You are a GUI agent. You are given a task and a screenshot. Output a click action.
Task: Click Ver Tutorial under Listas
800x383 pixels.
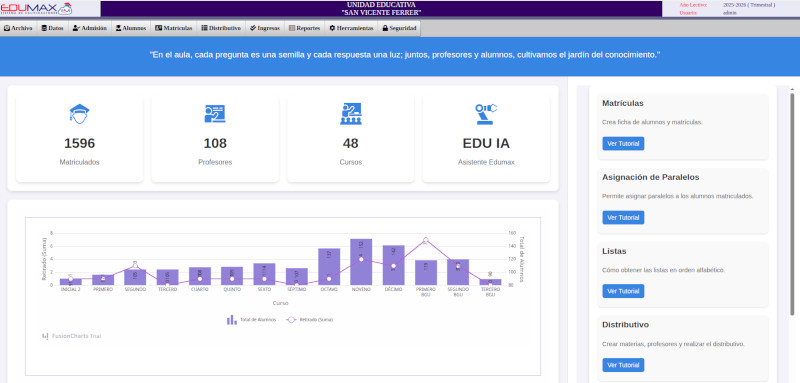pyautogui.click(x=623, y=291)
